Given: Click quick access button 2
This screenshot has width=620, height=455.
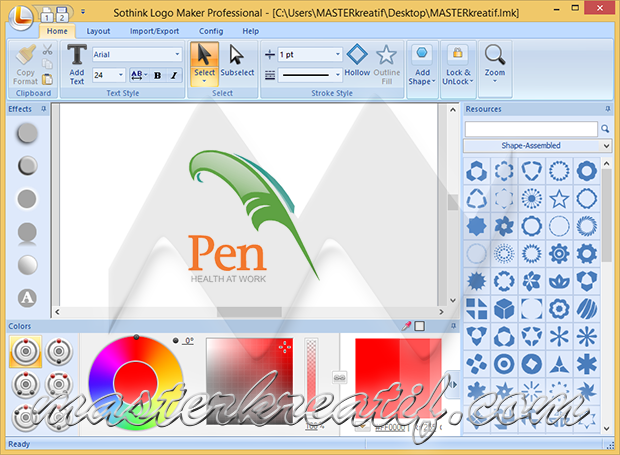Looking at the screenshot, I should 62,15.
